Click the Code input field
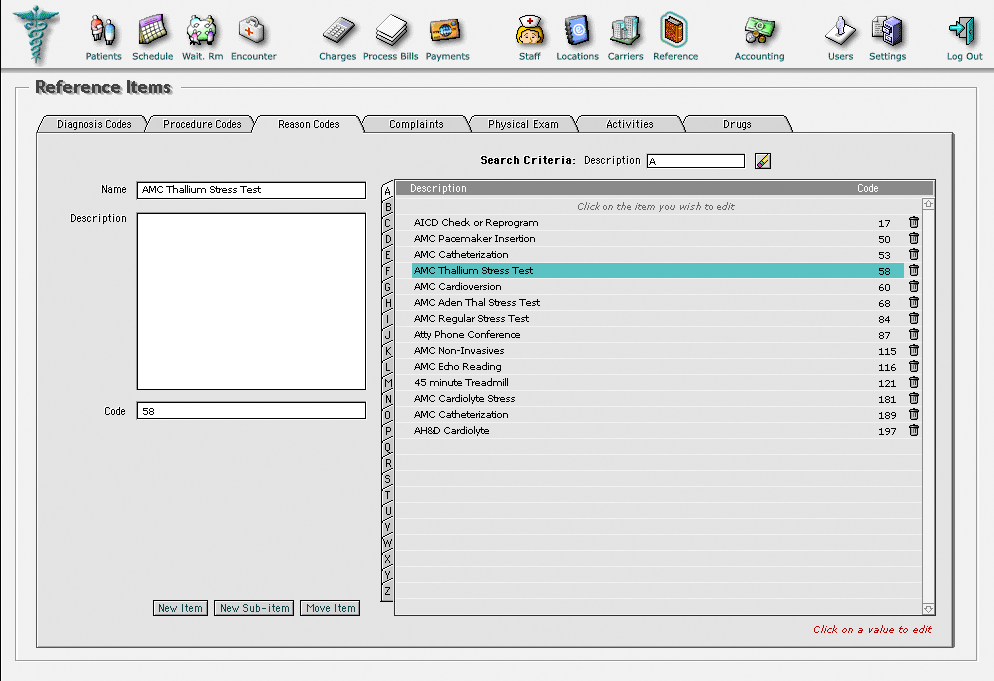 (252, 411)
